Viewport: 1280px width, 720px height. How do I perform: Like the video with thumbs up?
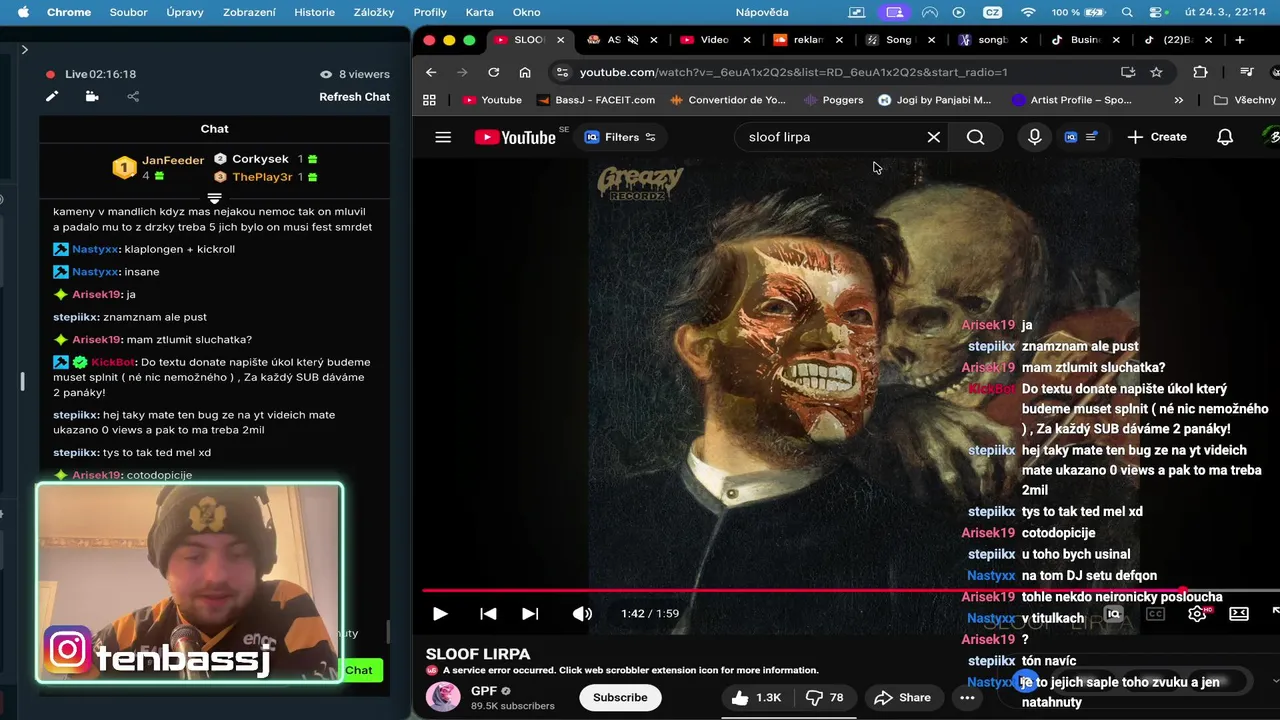point(756,698)
